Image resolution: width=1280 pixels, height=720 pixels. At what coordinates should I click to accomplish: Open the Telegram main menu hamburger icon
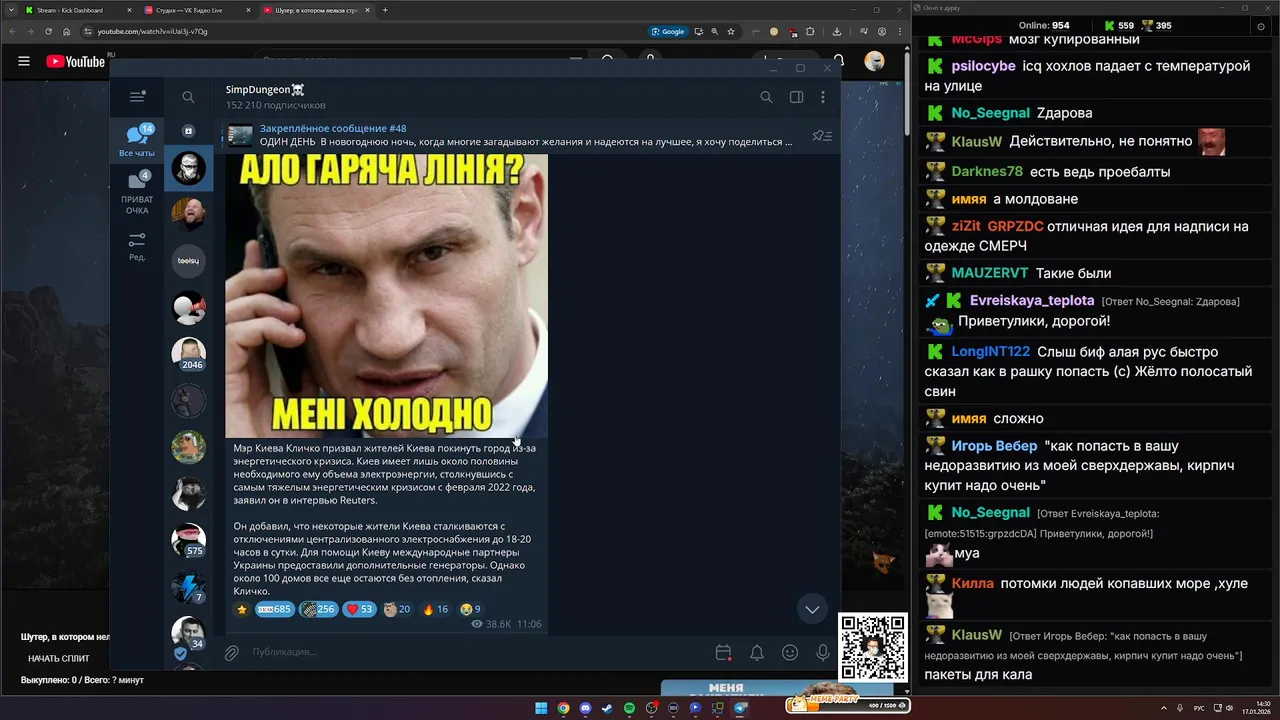pos(137,97)
